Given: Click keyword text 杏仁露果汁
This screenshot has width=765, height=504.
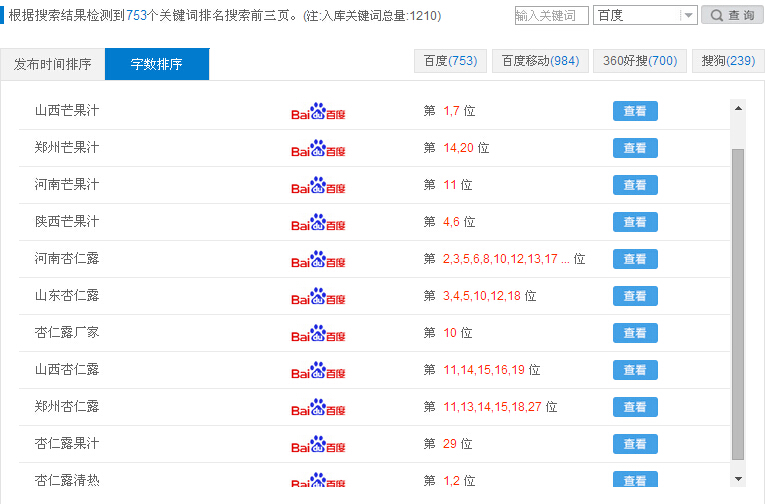Looking at the screenshot, I should pos(67,444).
